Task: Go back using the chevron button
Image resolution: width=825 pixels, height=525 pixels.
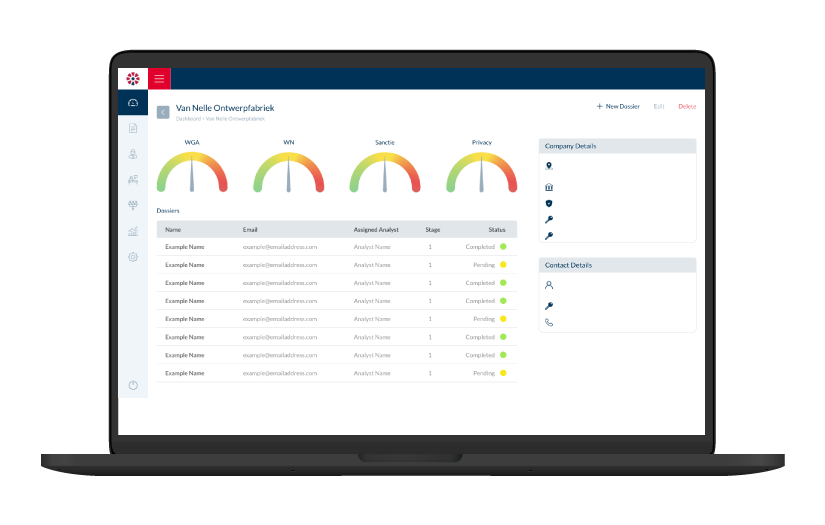Action: 163,112
